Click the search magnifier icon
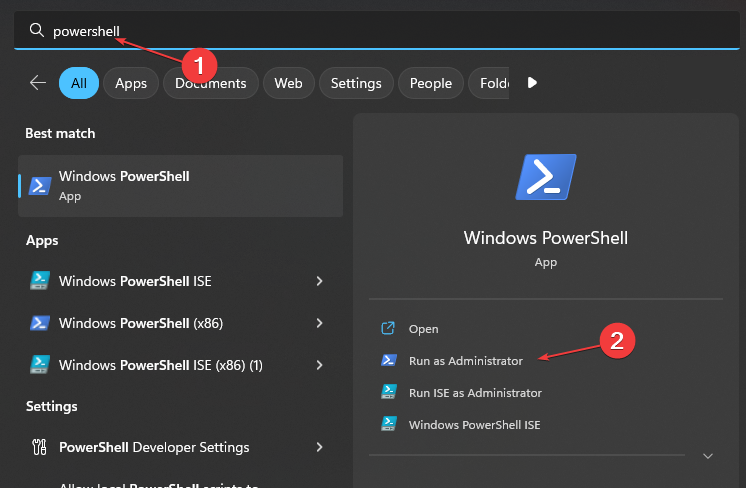Screen dimensions: 746x488 tap(37, 30)
